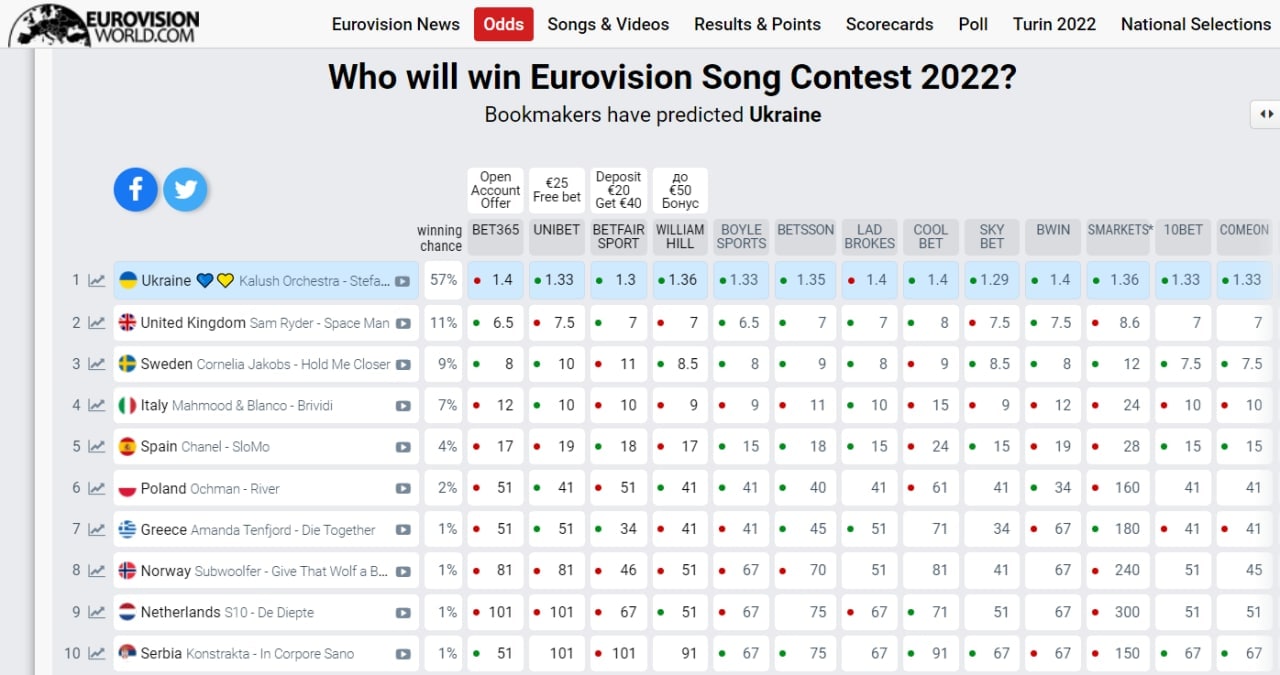Screen dimensions: 1280x675
Task: Go to Results & Points page
Action: tap(757, 24)
